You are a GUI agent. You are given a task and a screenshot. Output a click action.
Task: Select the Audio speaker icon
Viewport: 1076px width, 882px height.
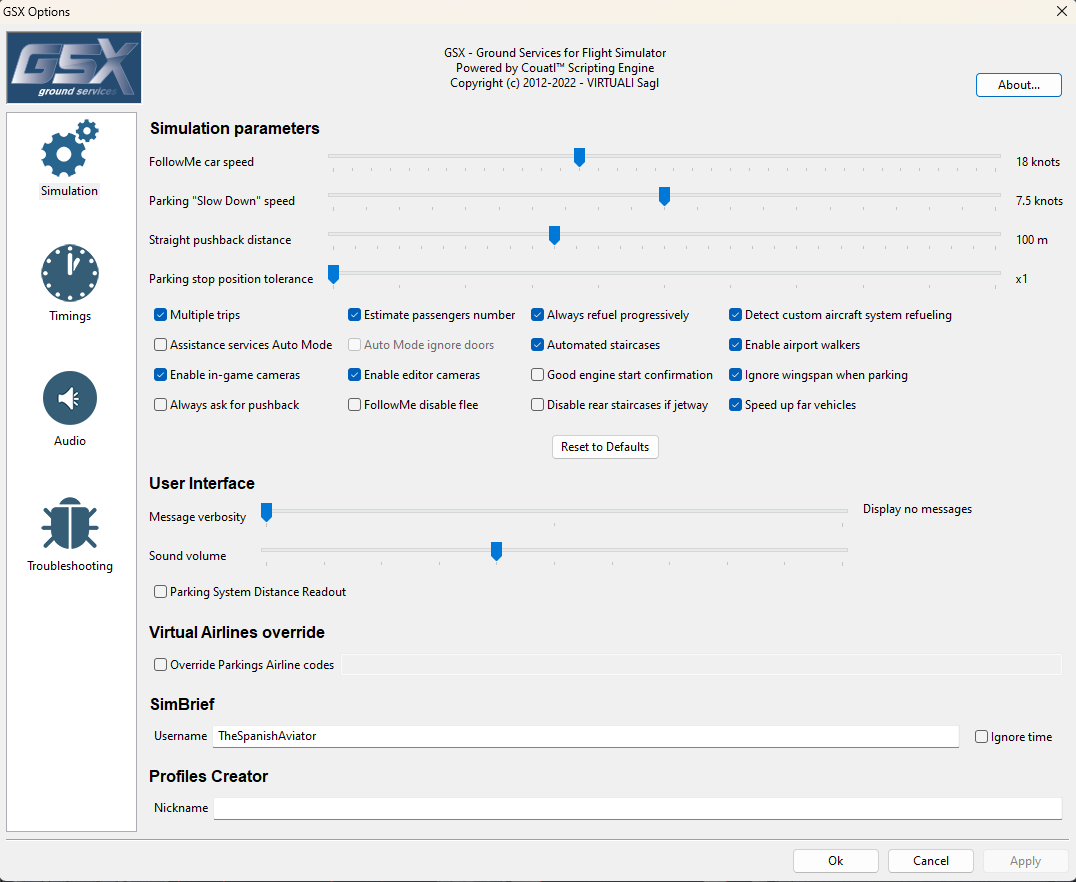coord(70,399)
